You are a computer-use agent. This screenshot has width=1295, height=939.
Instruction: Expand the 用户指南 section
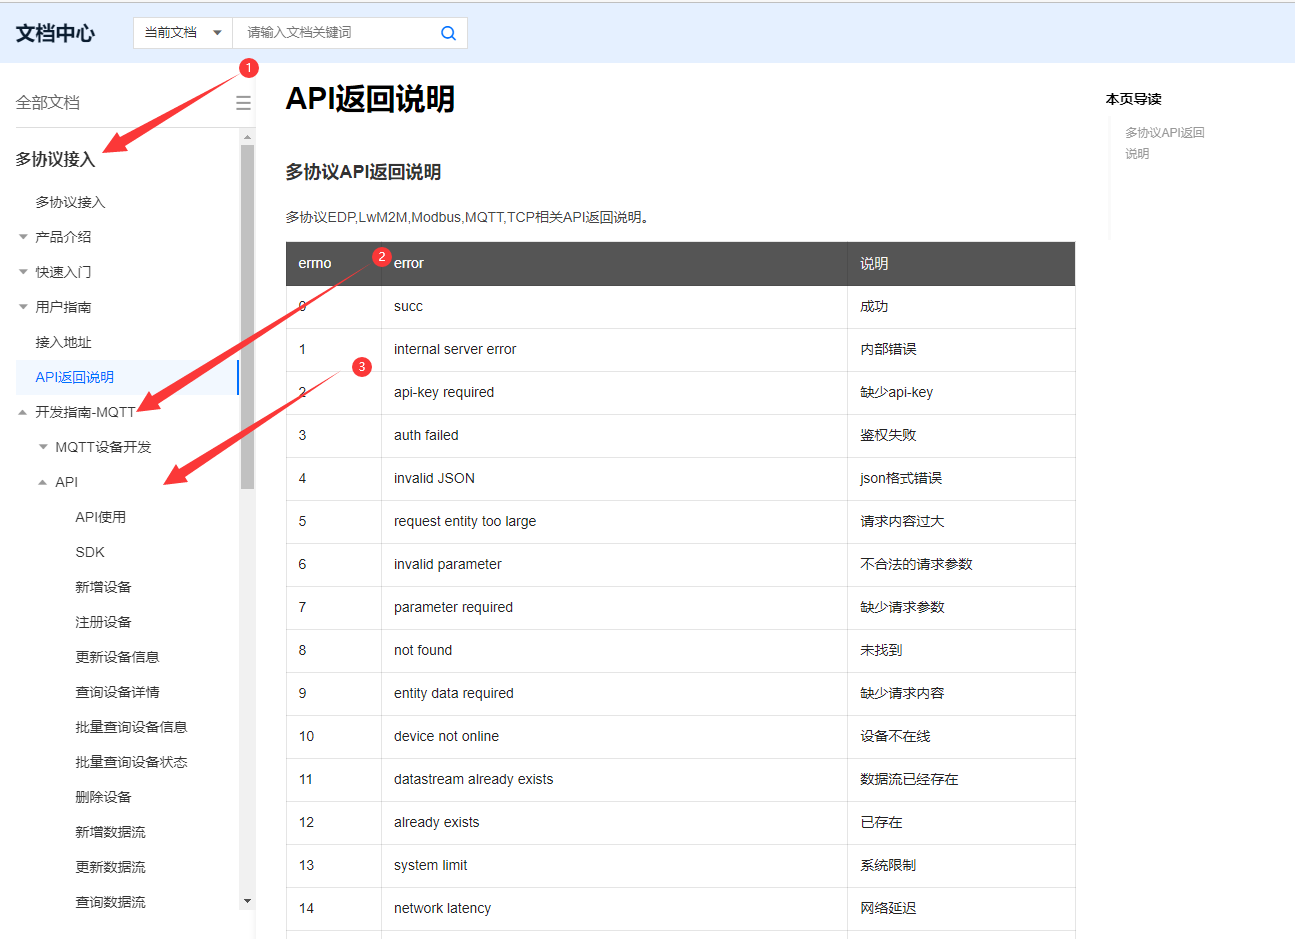pos(66,306)
